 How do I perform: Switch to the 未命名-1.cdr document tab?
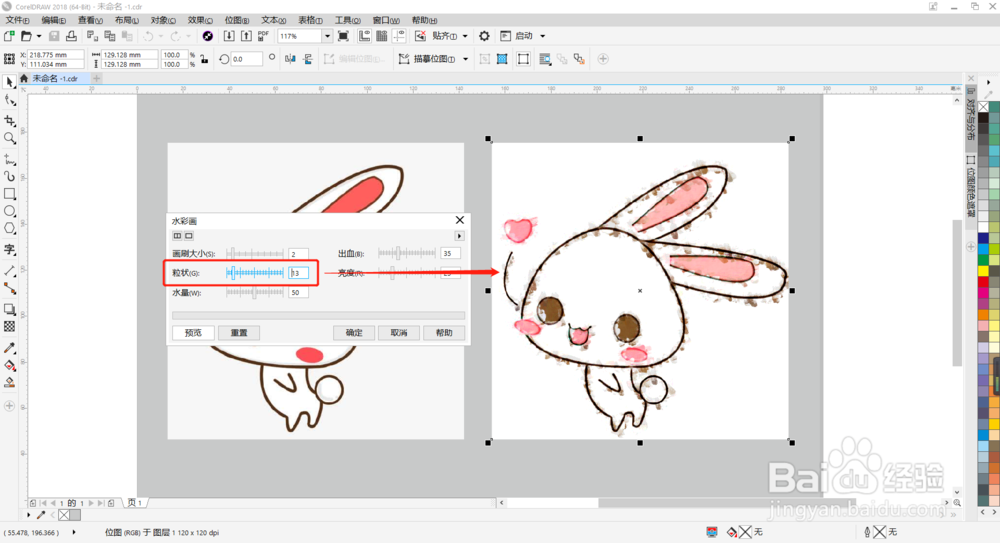pyautogui.click(x=55, y=78)
